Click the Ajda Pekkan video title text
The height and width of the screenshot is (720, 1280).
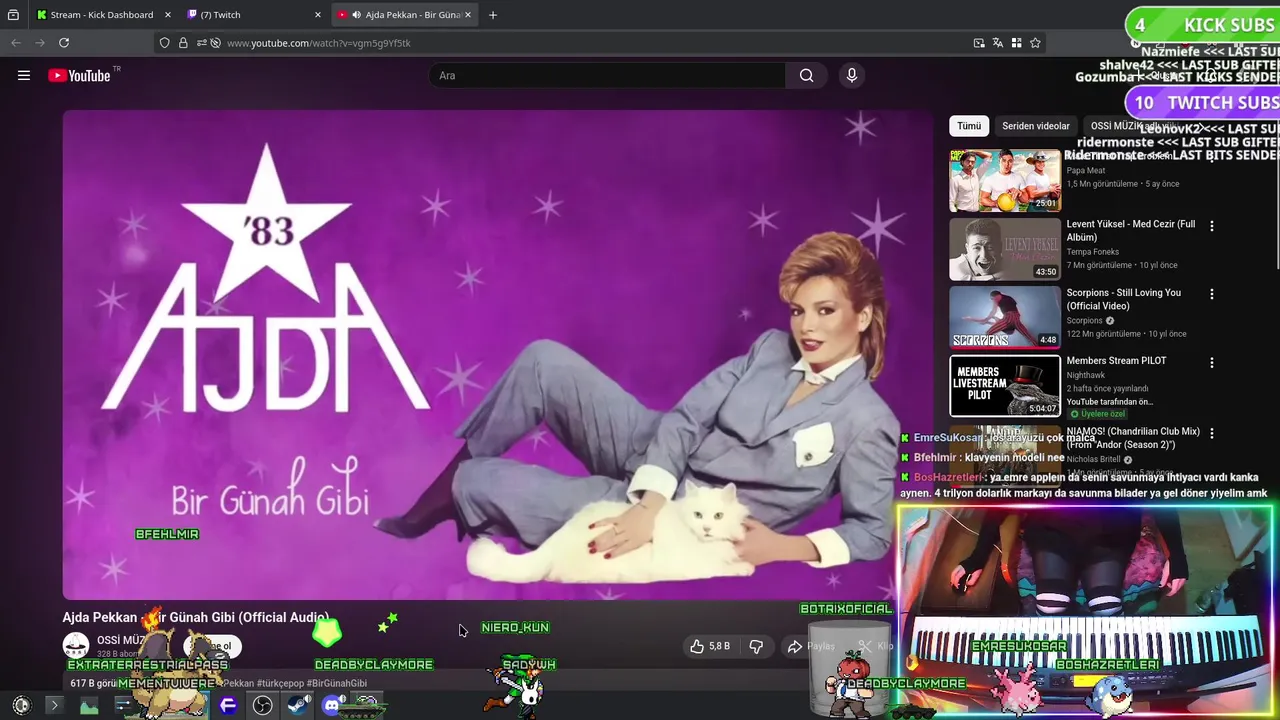pos(195,618)
